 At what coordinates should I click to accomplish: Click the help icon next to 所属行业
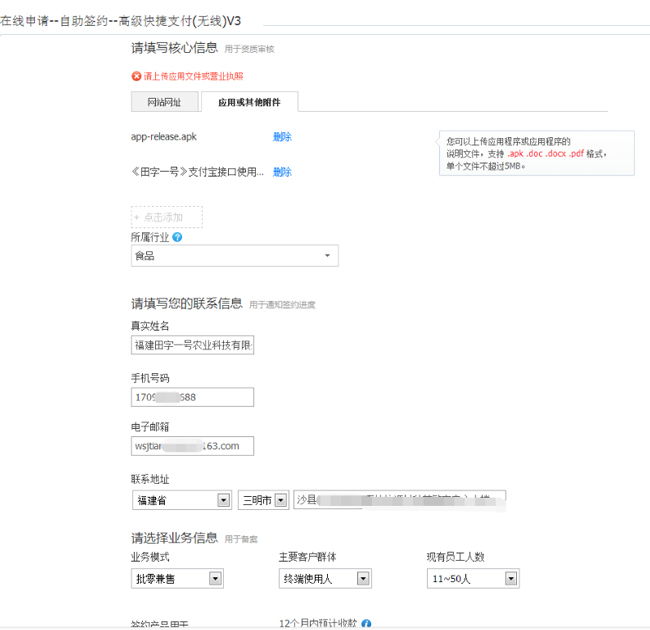177,237
